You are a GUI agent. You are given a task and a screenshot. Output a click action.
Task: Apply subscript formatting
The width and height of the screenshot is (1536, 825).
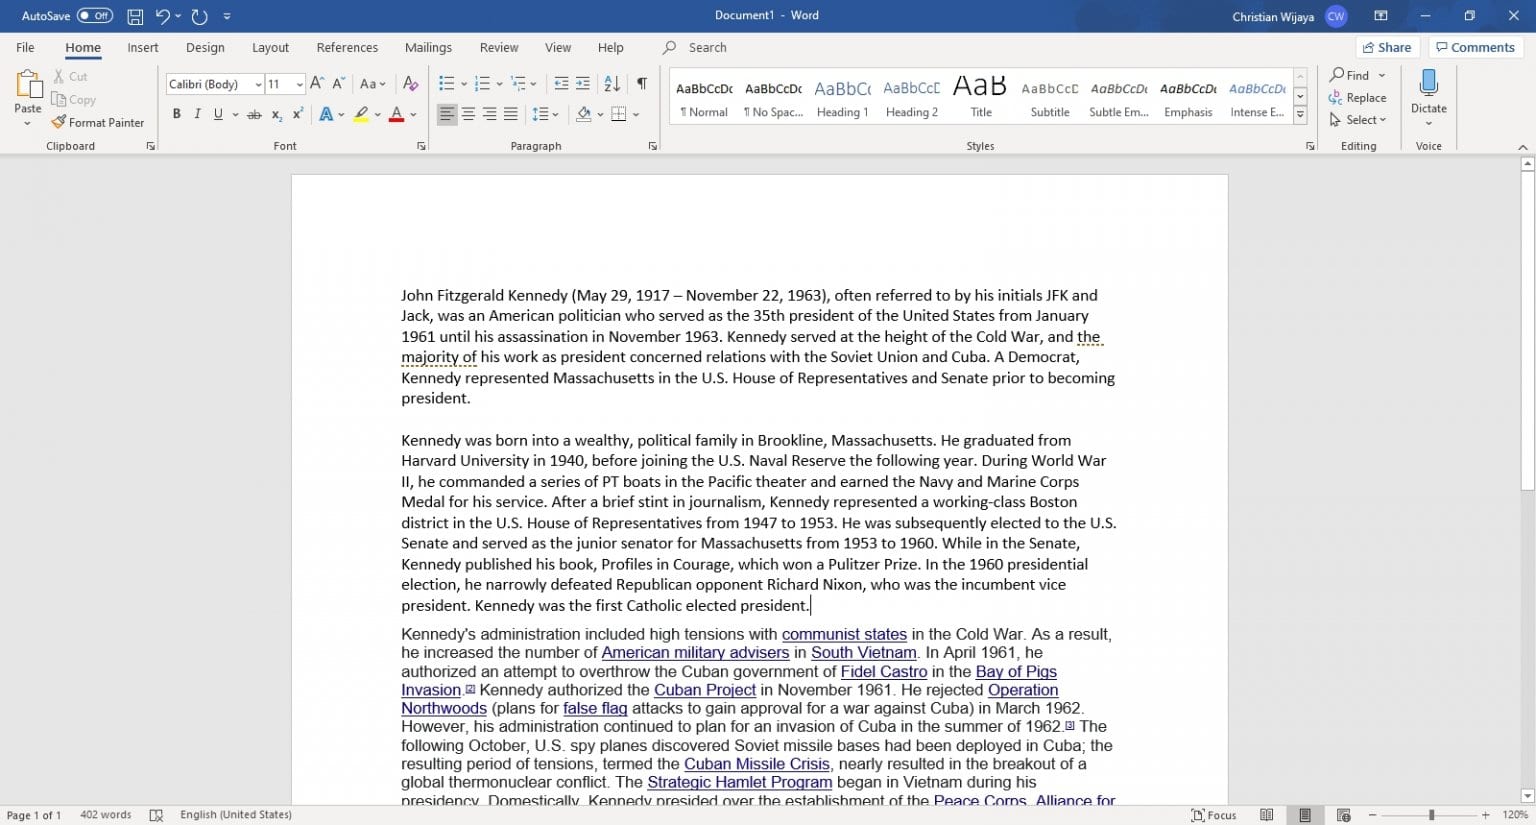pyautogui.click(x=277, y=115)
